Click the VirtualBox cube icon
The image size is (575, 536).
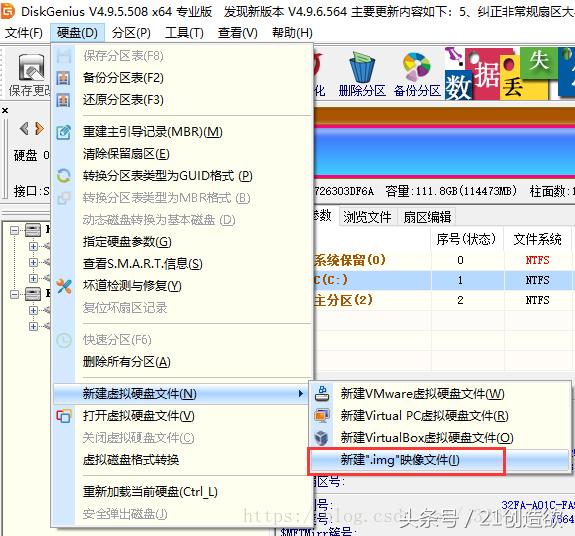[x=322, y=437]
